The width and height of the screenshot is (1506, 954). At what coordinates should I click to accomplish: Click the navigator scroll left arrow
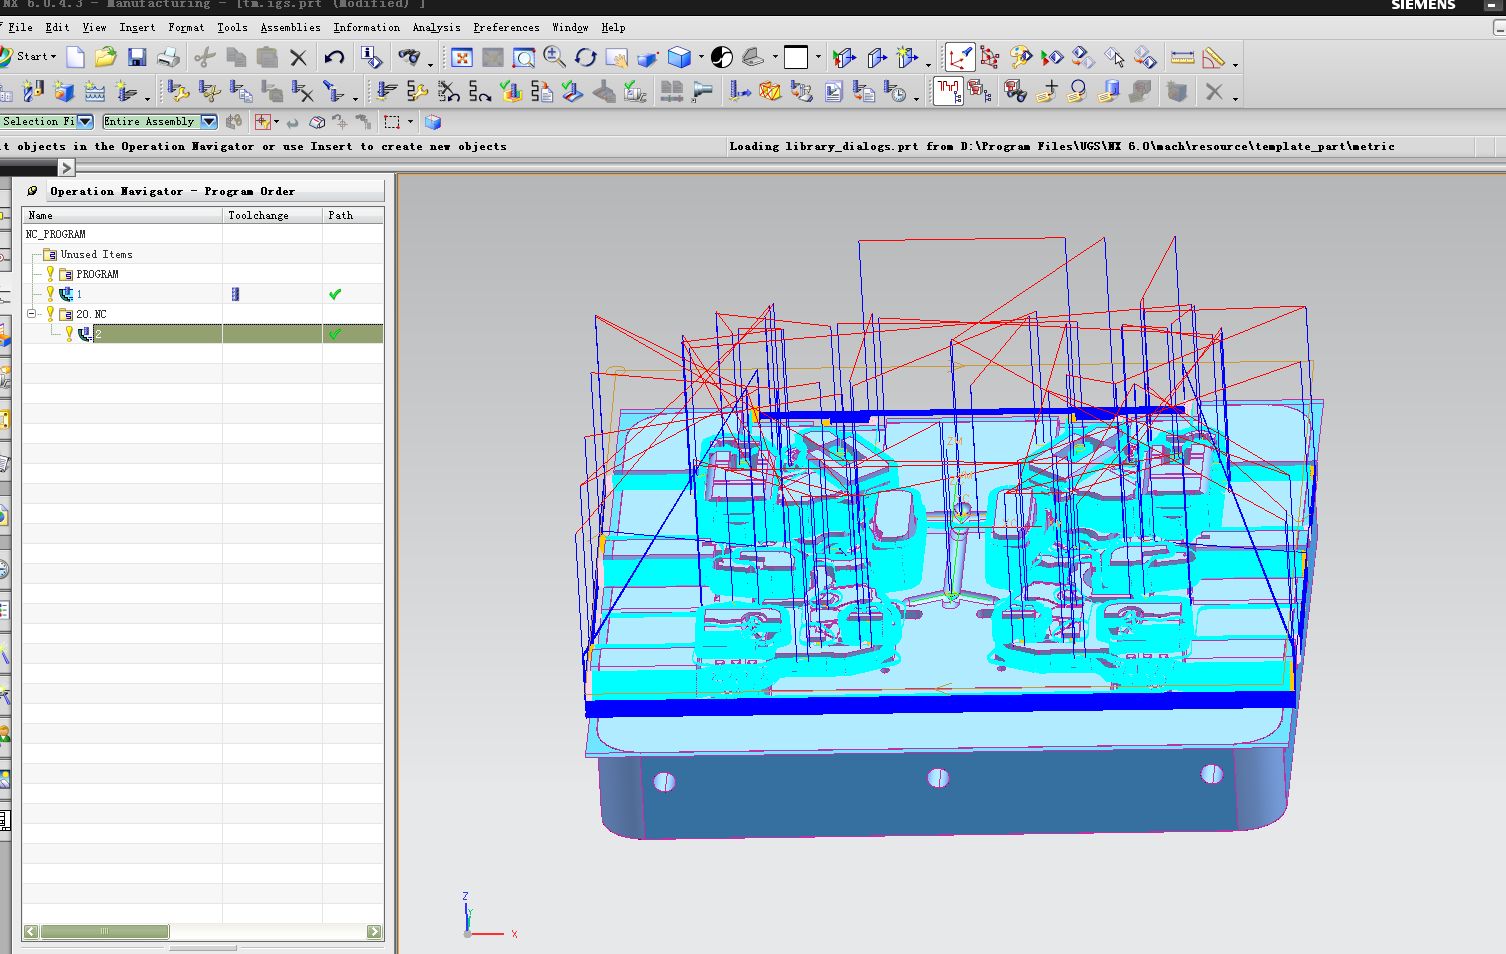[31, 931]
